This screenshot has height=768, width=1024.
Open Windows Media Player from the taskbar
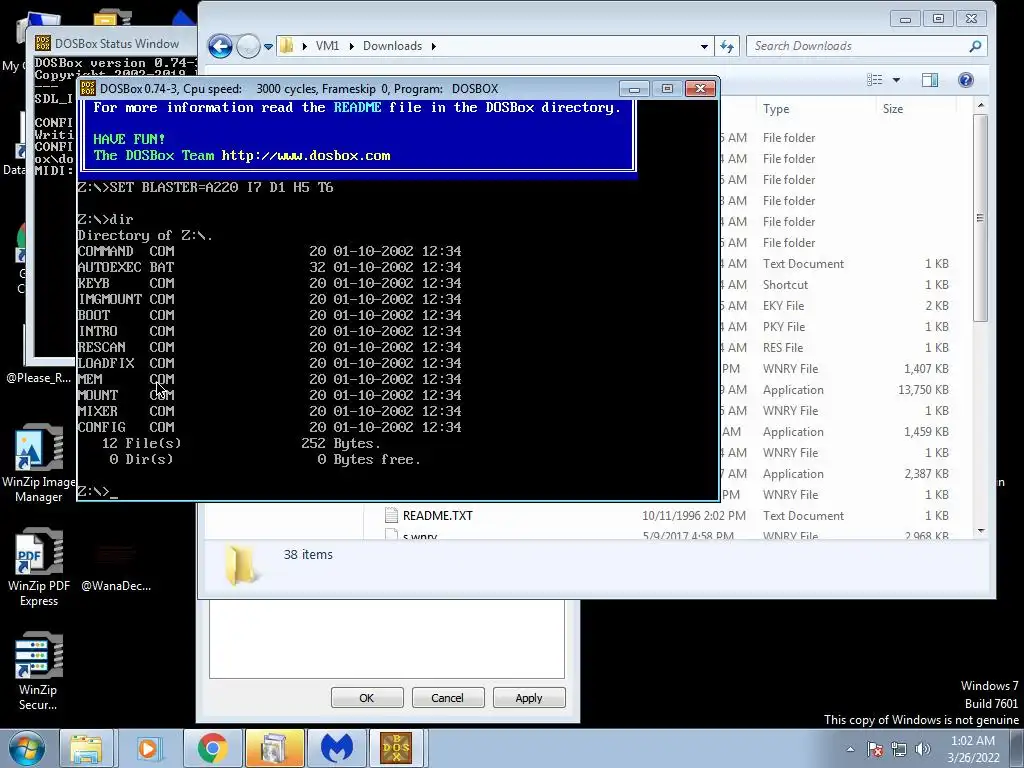click(148, 748)
